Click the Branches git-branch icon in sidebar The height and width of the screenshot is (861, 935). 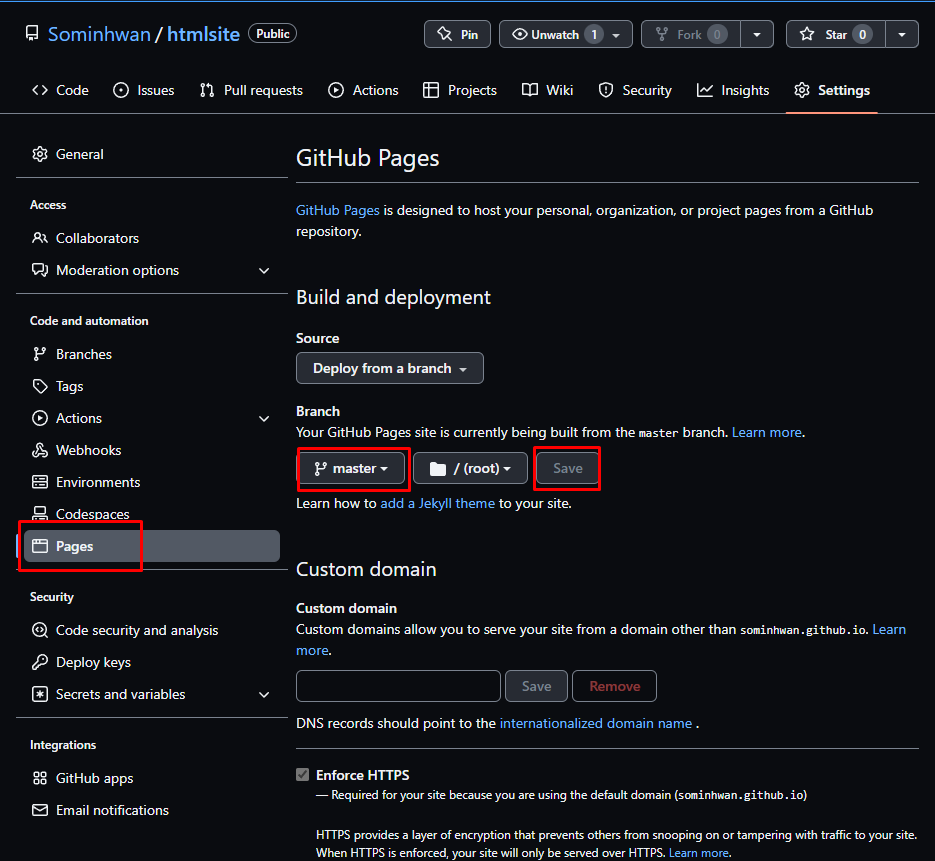[40, 354]
